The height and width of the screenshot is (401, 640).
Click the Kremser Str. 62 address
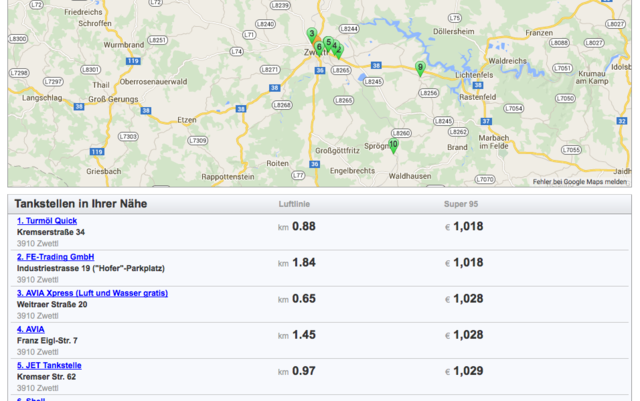(x=46, y=377)
